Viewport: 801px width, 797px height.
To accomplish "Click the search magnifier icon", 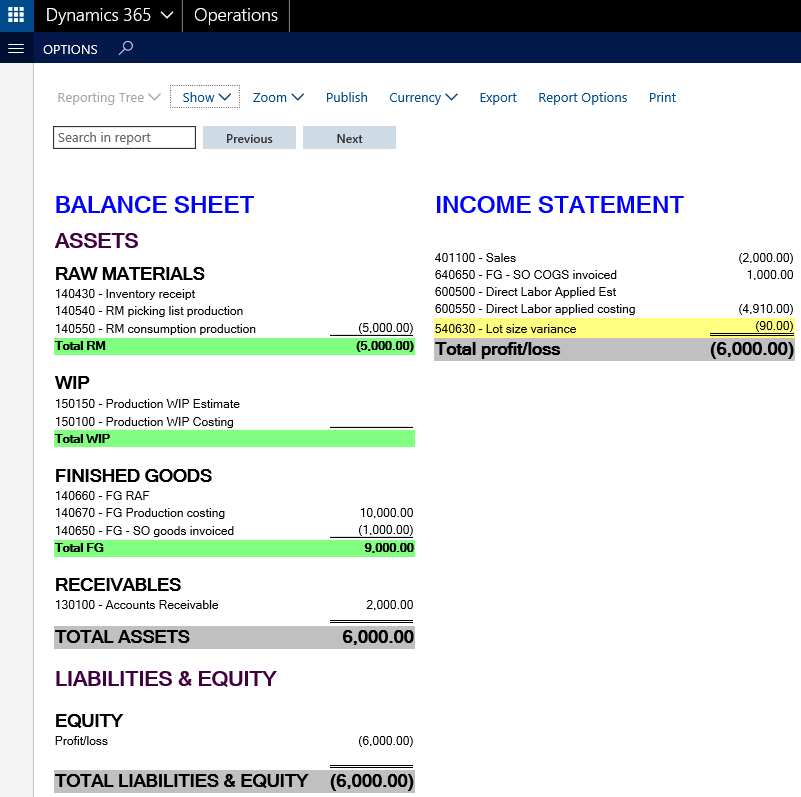I will (x=125, y=48).
